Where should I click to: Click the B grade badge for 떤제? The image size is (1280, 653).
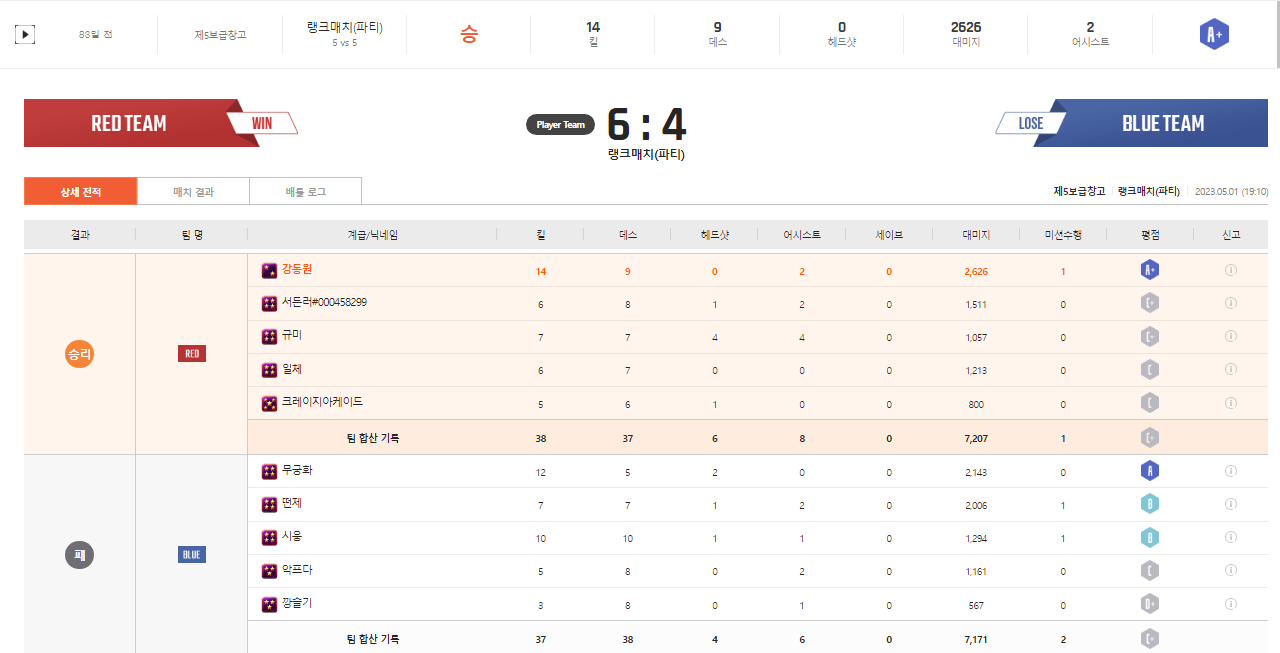pyautogui.click(x=1150, y=504)
